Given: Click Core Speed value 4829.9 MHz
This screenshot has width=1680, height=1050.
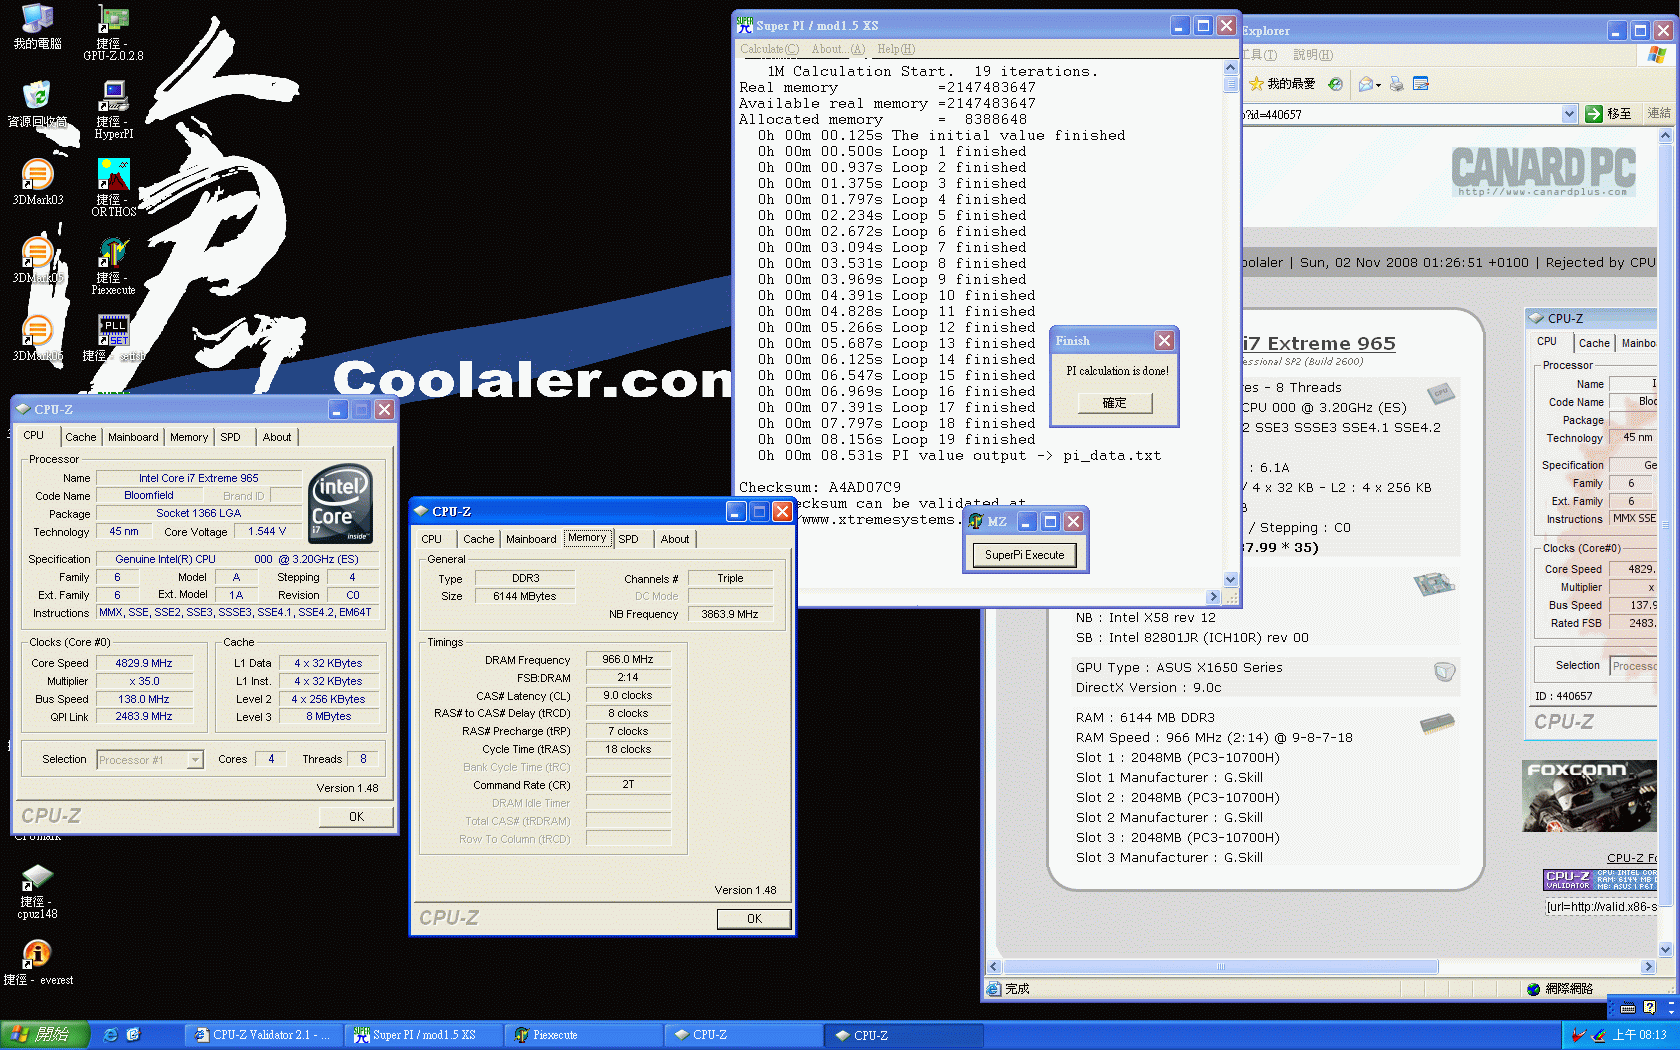Looking at the screenshot, I should [144, 663].
